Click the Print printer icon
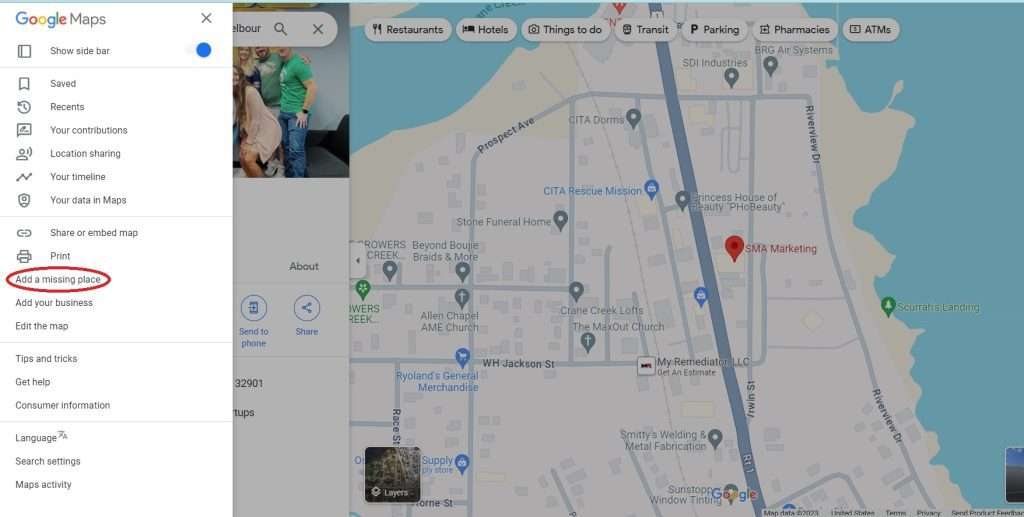The image size is (1024, 517). pyautogui.click(x=24, y=256)
